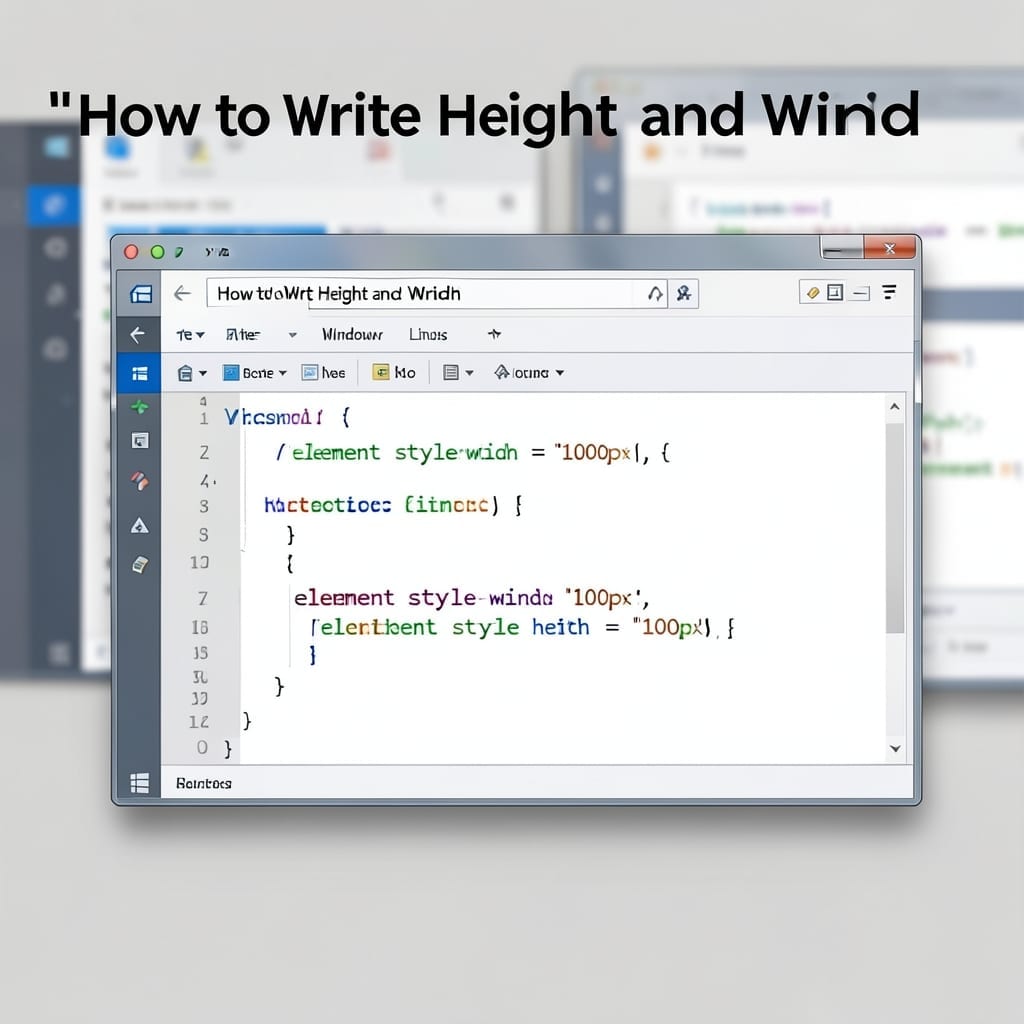Click the clipboard printer toolbar icon
This screenshot has width=1024, height=1024.
(x=185, y=373)
